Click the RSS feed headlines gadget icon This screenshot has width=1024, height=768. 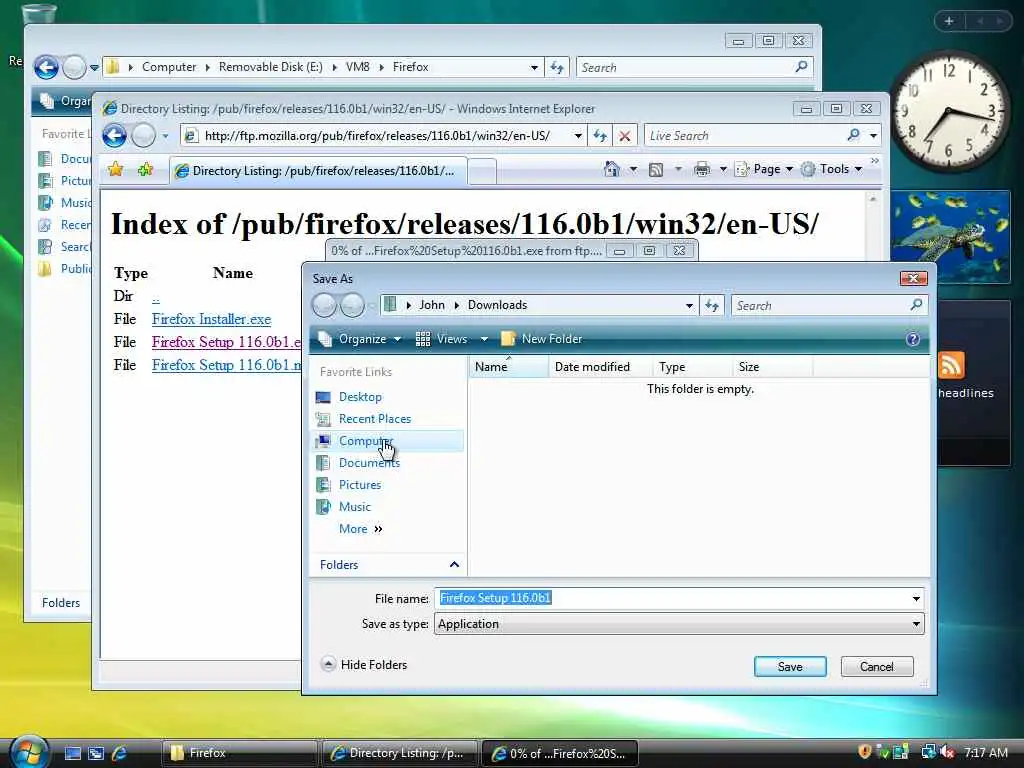pyautogui.click(x=951, y=364)
